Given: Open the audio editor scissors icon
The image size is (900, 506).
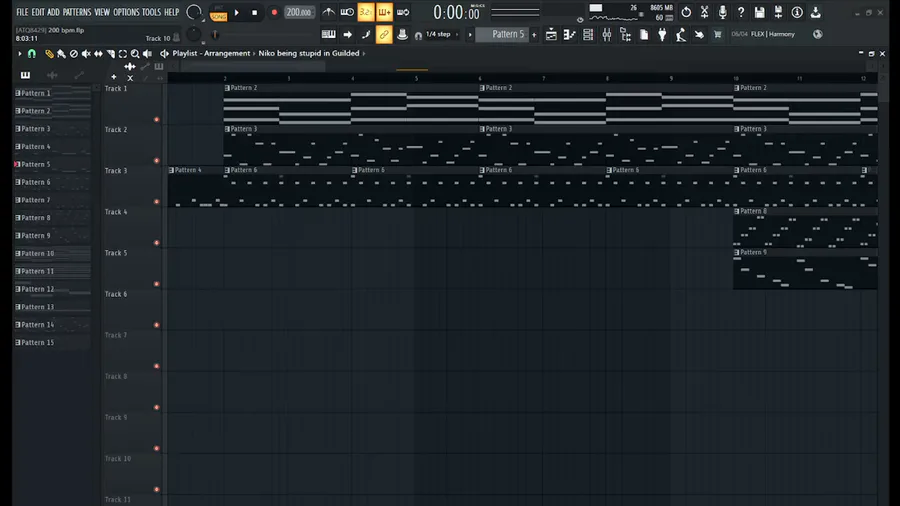Looking at the screenshot, I should click(x=704, y=12).
